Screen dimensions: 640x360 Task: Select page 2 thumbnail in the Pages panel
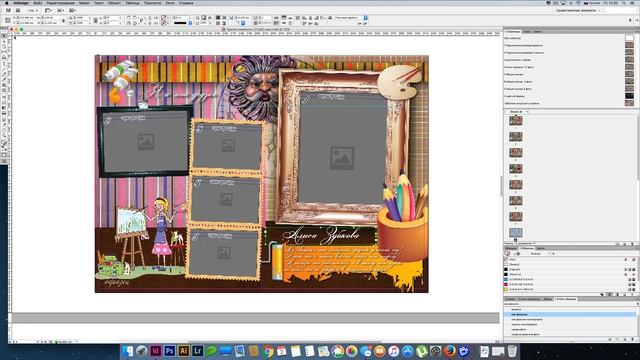516,136
